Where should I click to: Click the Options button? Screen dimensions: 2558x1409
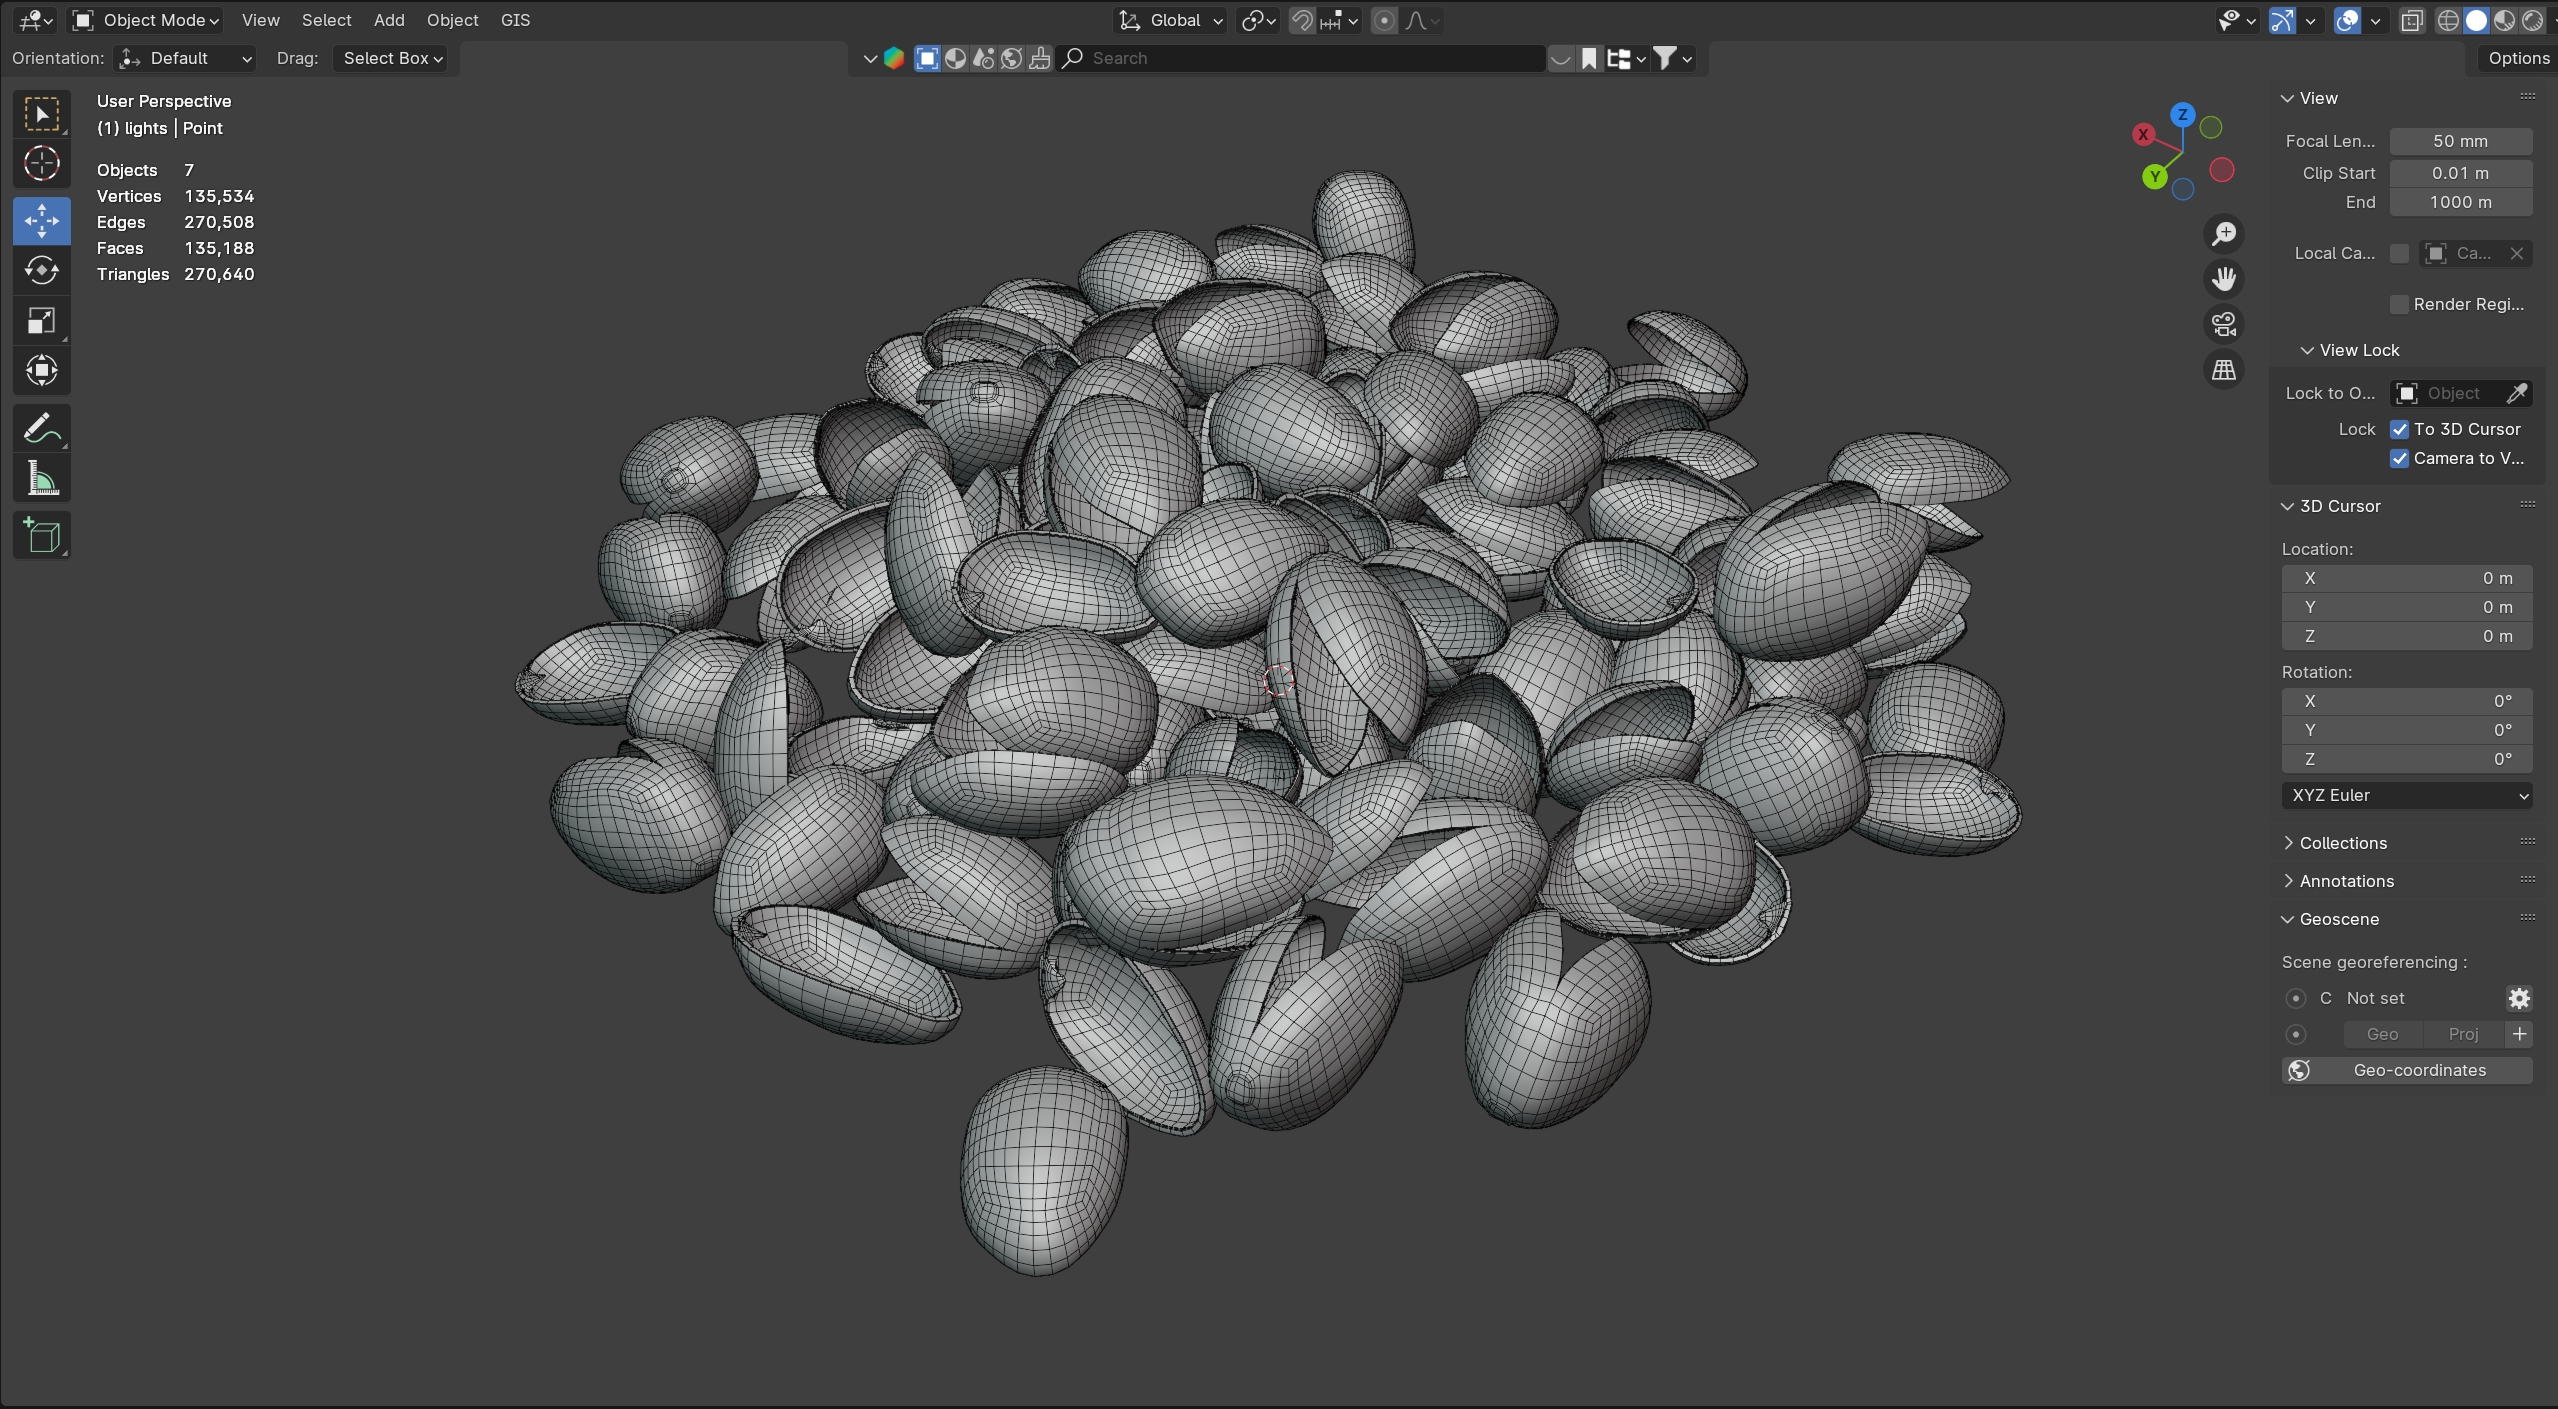point(2518,58)
